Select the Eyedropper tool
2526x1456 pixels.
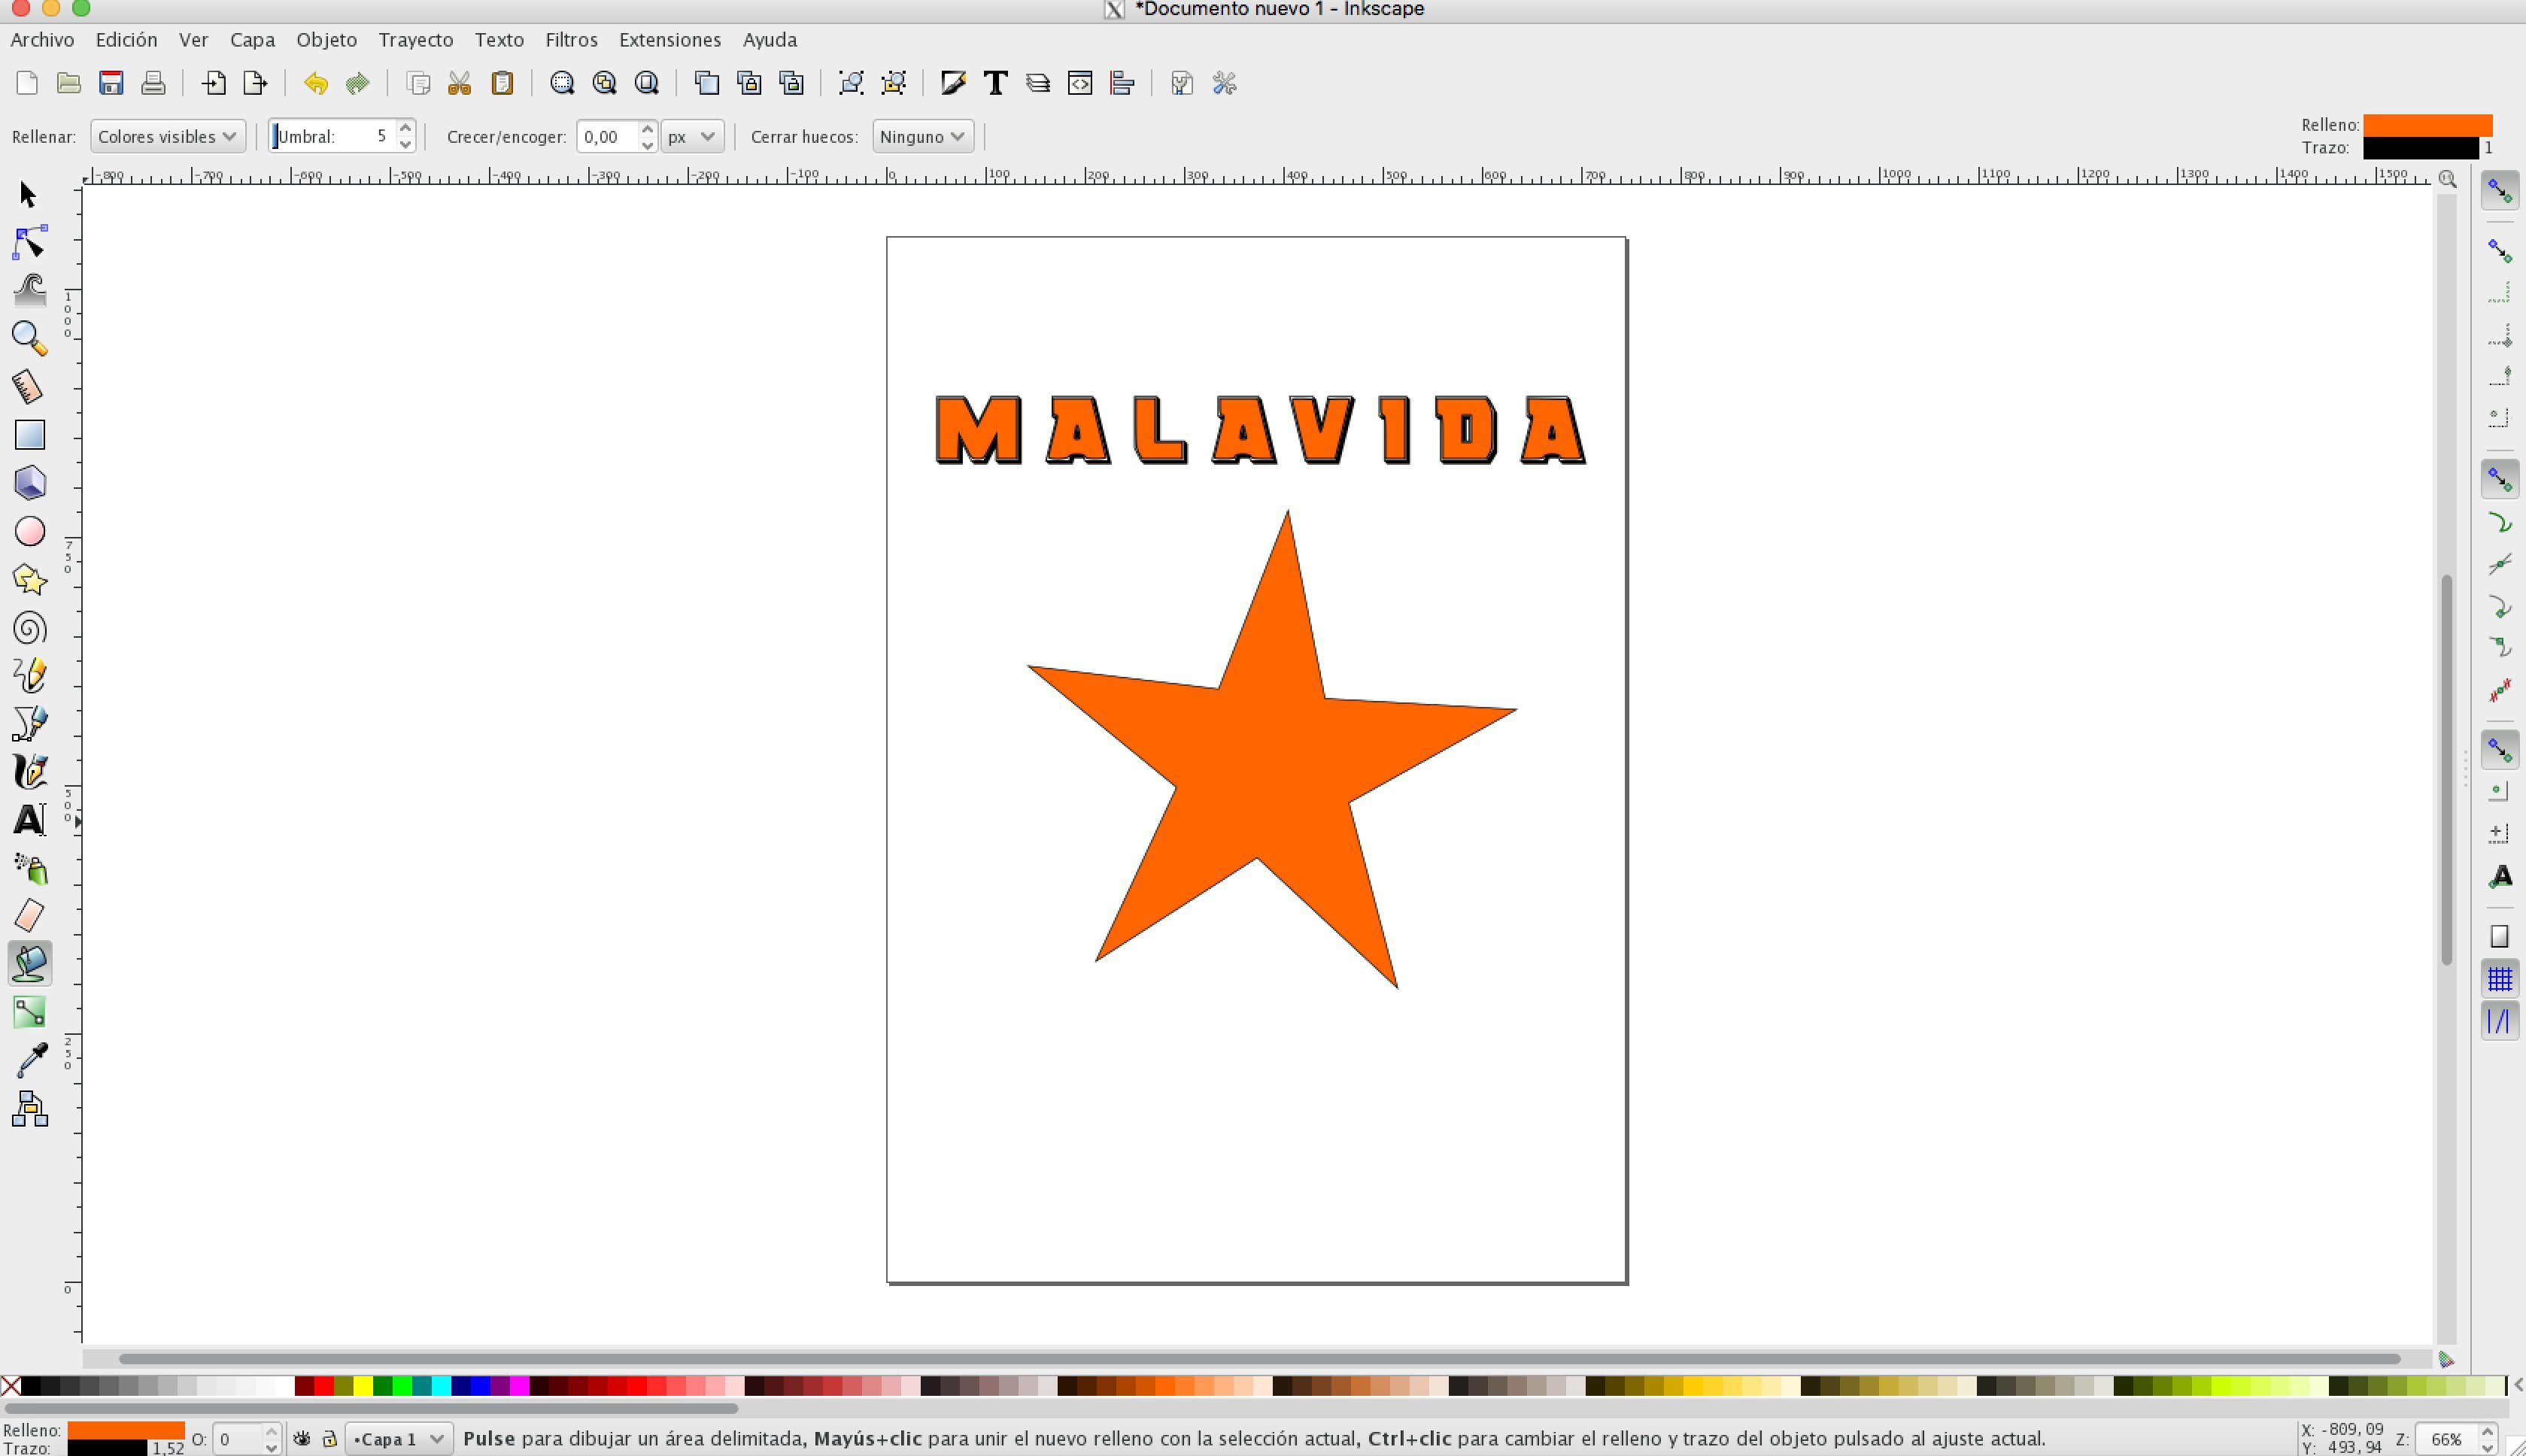point(30,1059)
